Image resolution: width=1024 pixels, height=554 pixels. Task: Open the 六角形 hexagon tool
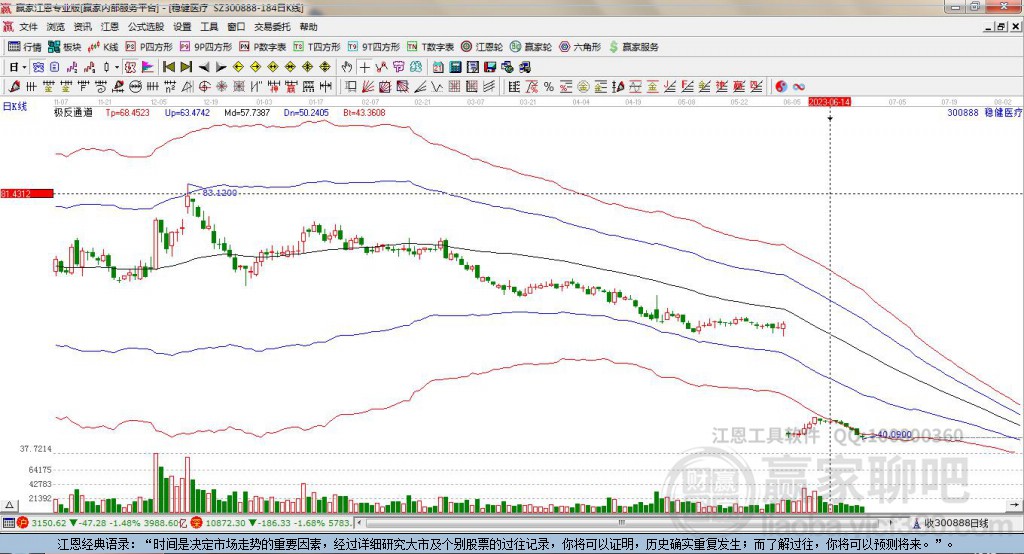point(580,47)
